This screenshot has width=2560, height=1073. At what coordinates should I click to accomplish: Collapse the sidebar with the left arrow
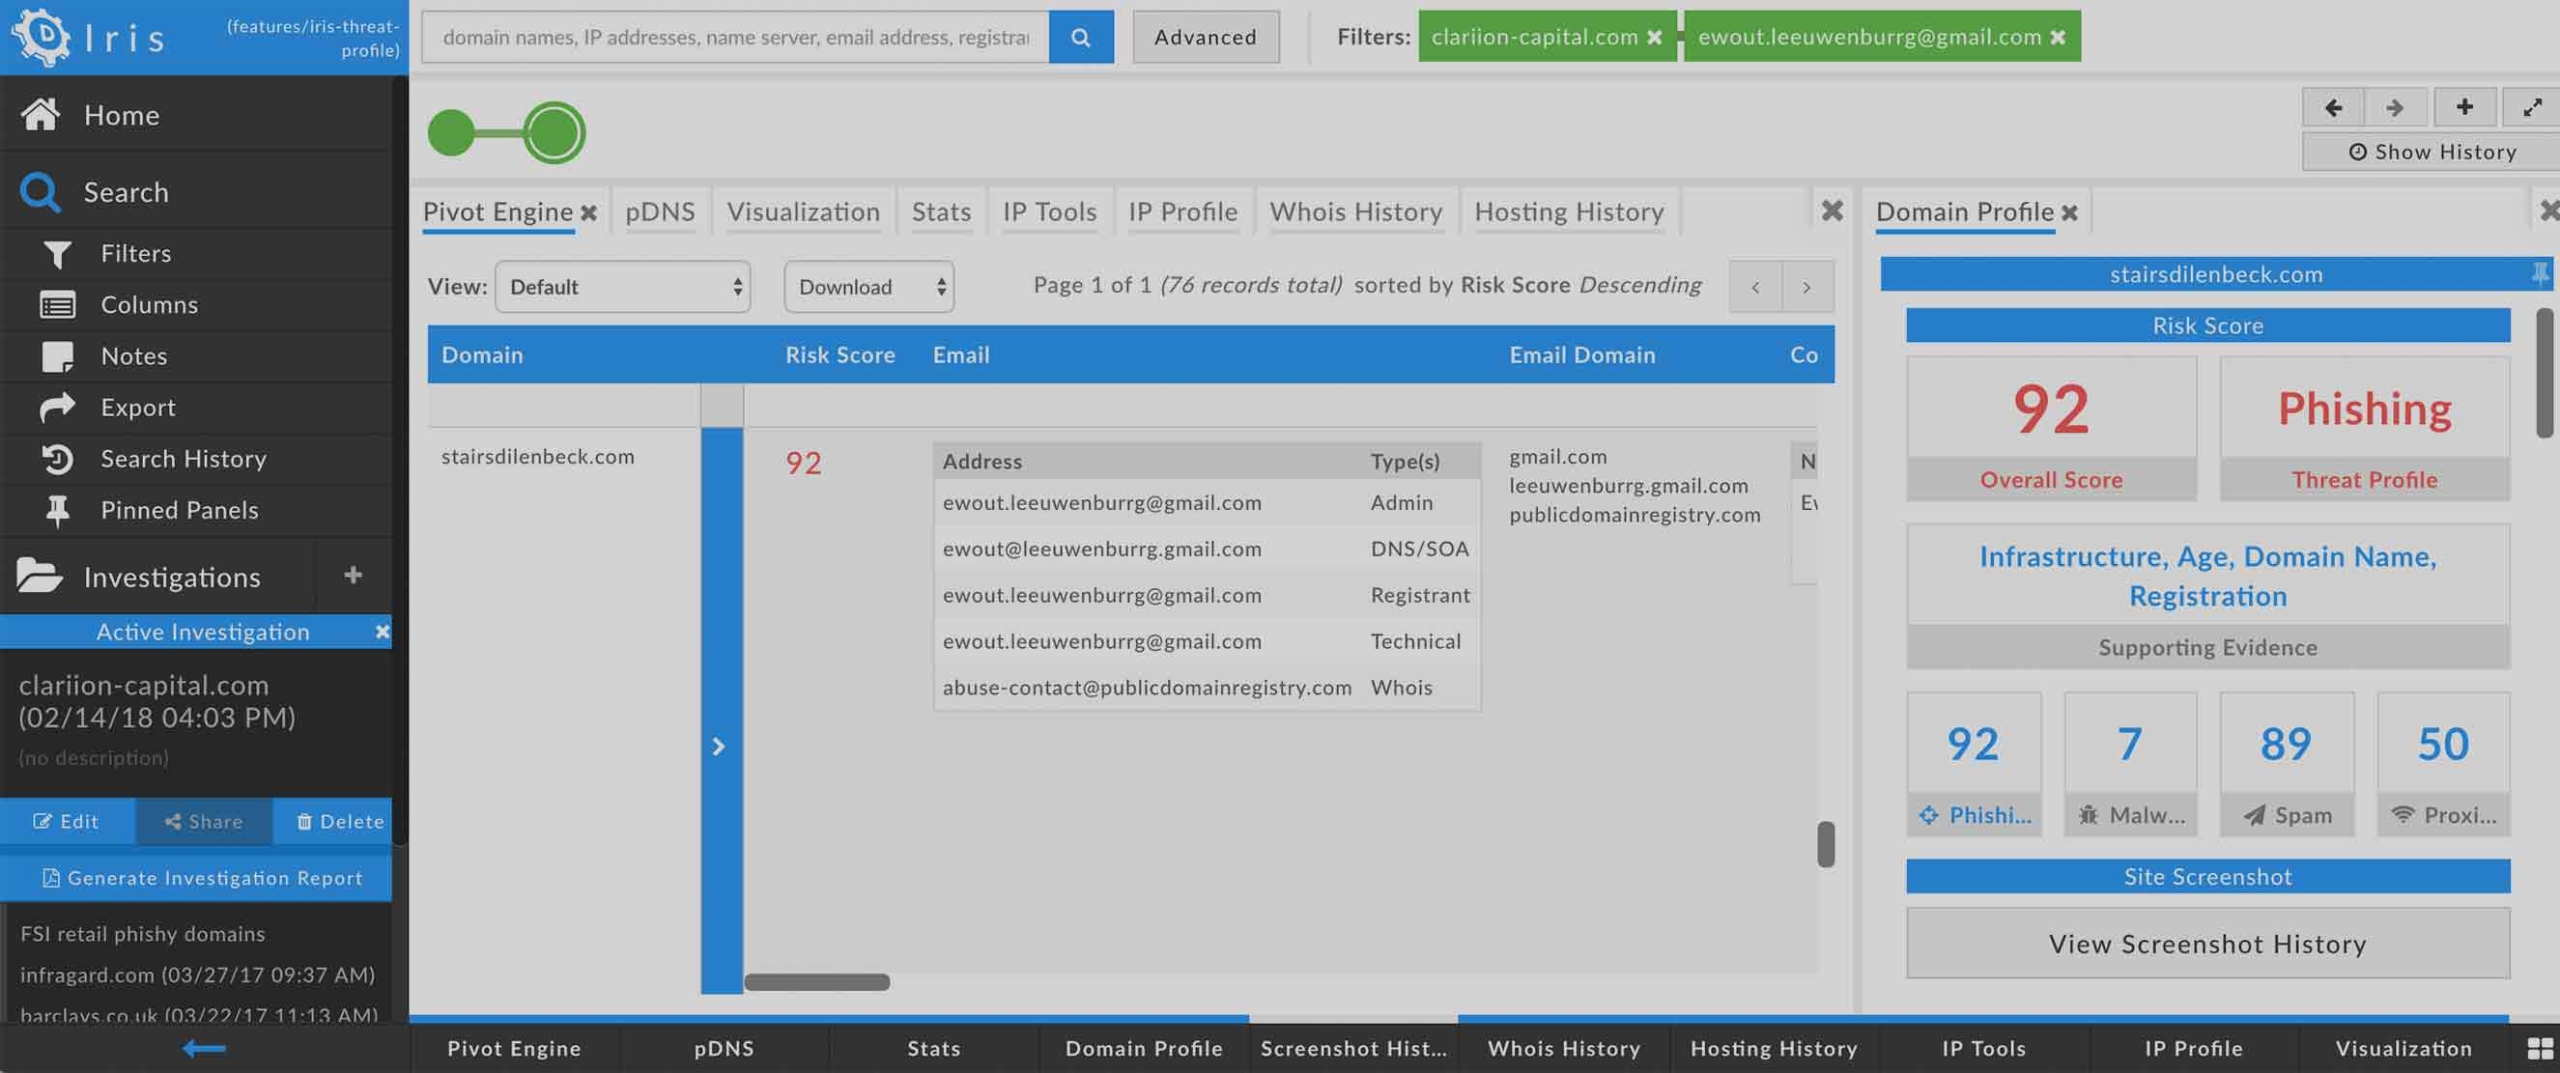tap(204, 1048)
